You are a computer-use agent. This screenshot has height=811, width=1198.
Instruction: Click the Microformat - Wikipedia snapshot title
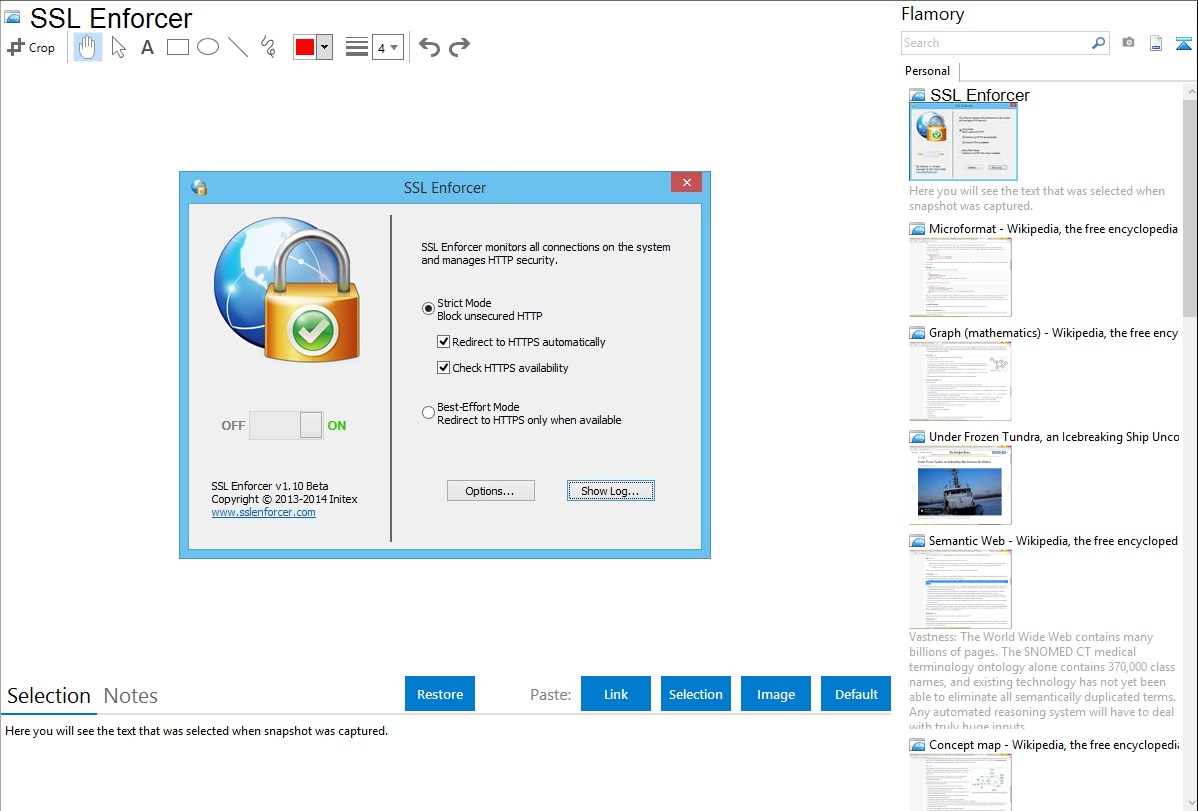click(1053, 229)
